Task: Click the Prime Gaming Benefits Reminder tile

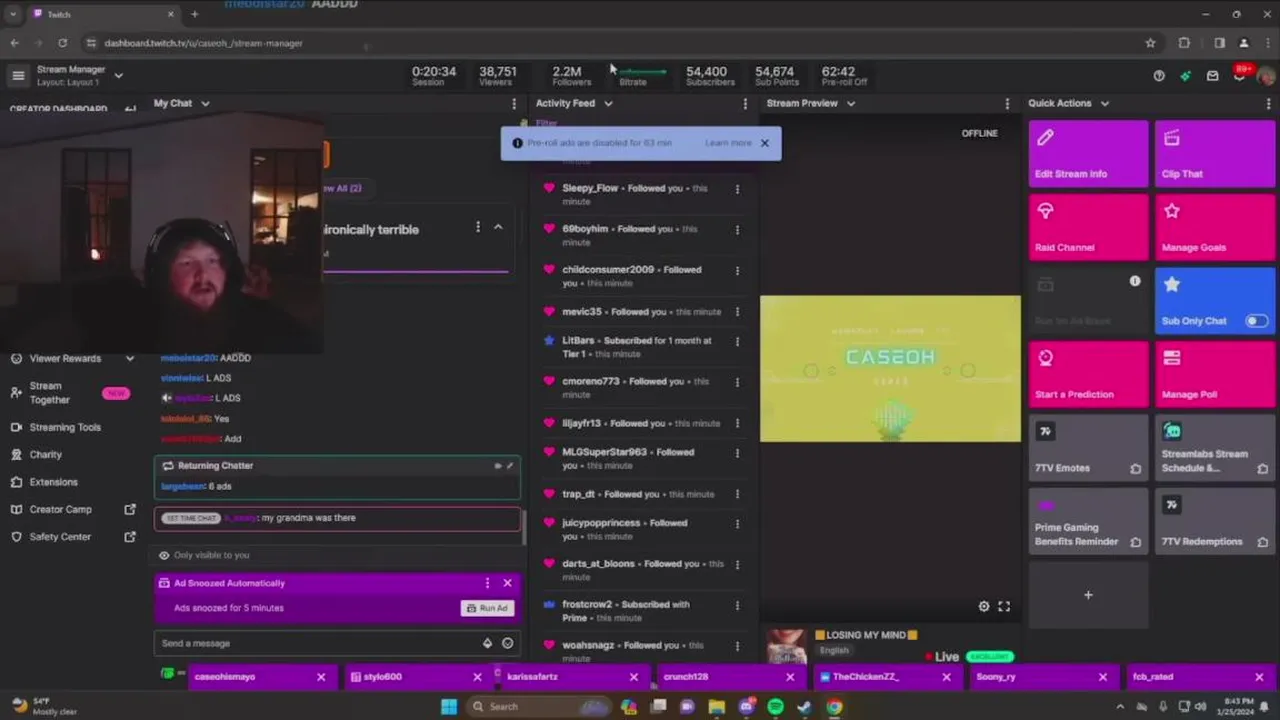Action: click(1088, 521)
